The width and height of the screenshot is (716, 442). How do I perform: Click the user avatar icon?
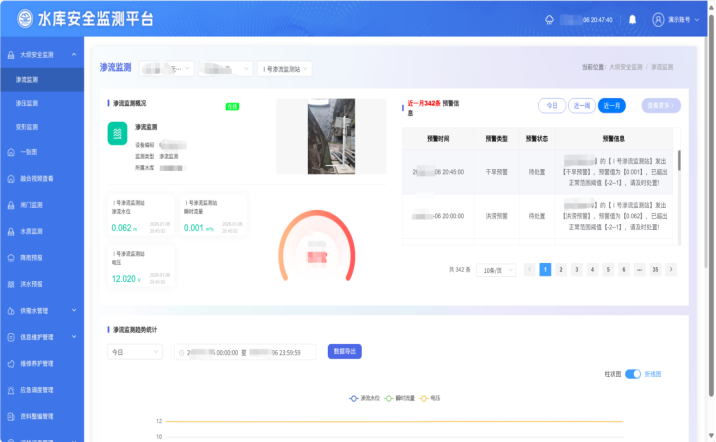pos(658,19)
